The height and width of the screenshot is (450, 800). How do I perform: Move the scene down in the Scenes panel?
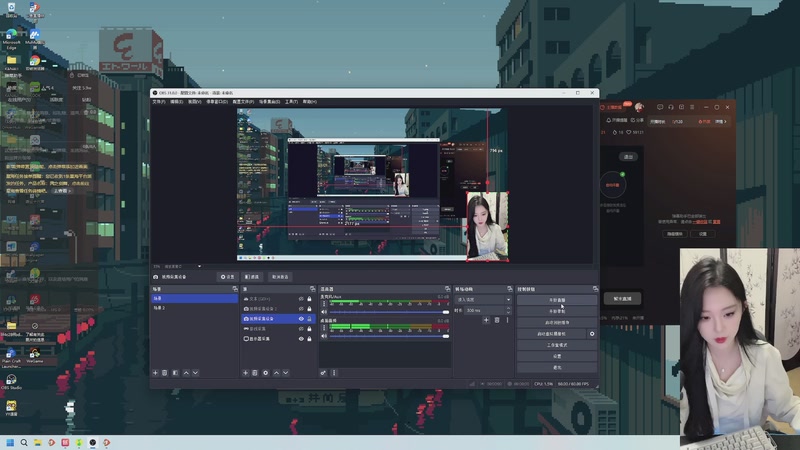click(x=195, y=373)
